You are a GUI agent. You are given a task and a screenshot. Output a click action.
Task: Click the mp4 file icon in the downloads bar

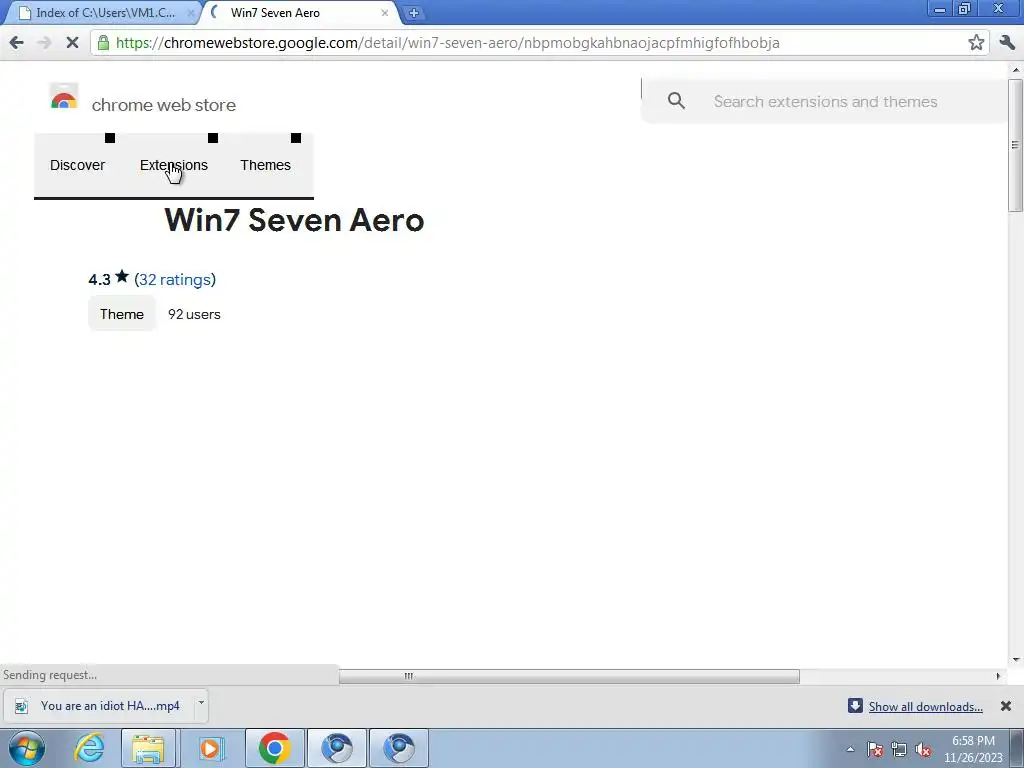click(22, 706)
